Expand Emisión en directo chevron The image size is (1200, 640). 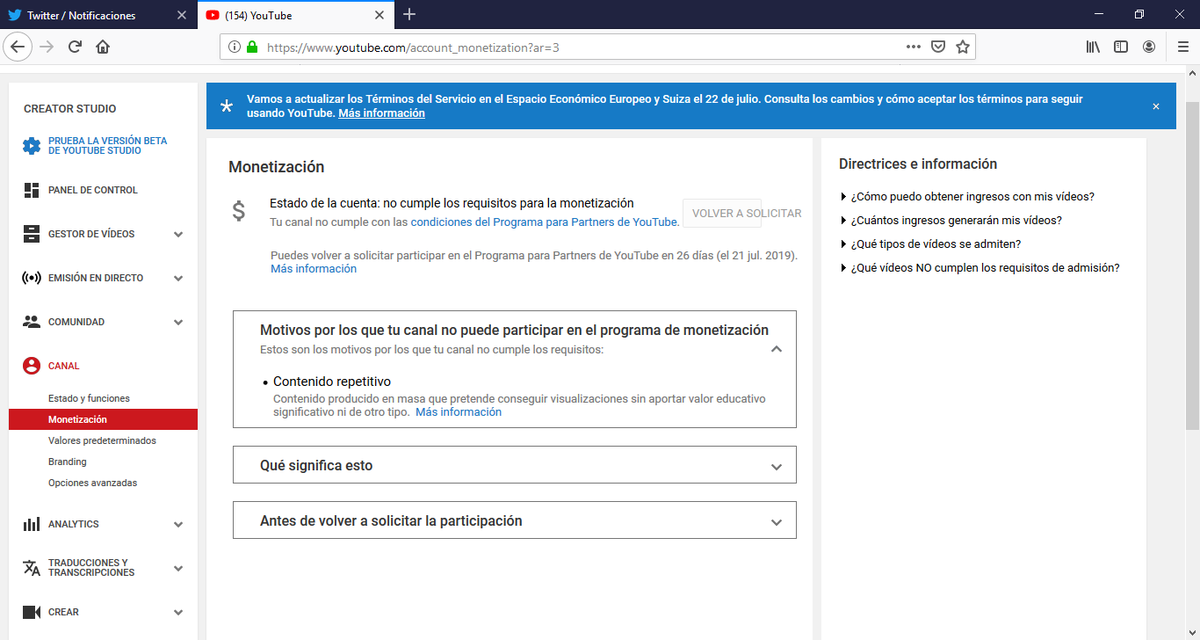pyautogui.click(x=178, y=278)
